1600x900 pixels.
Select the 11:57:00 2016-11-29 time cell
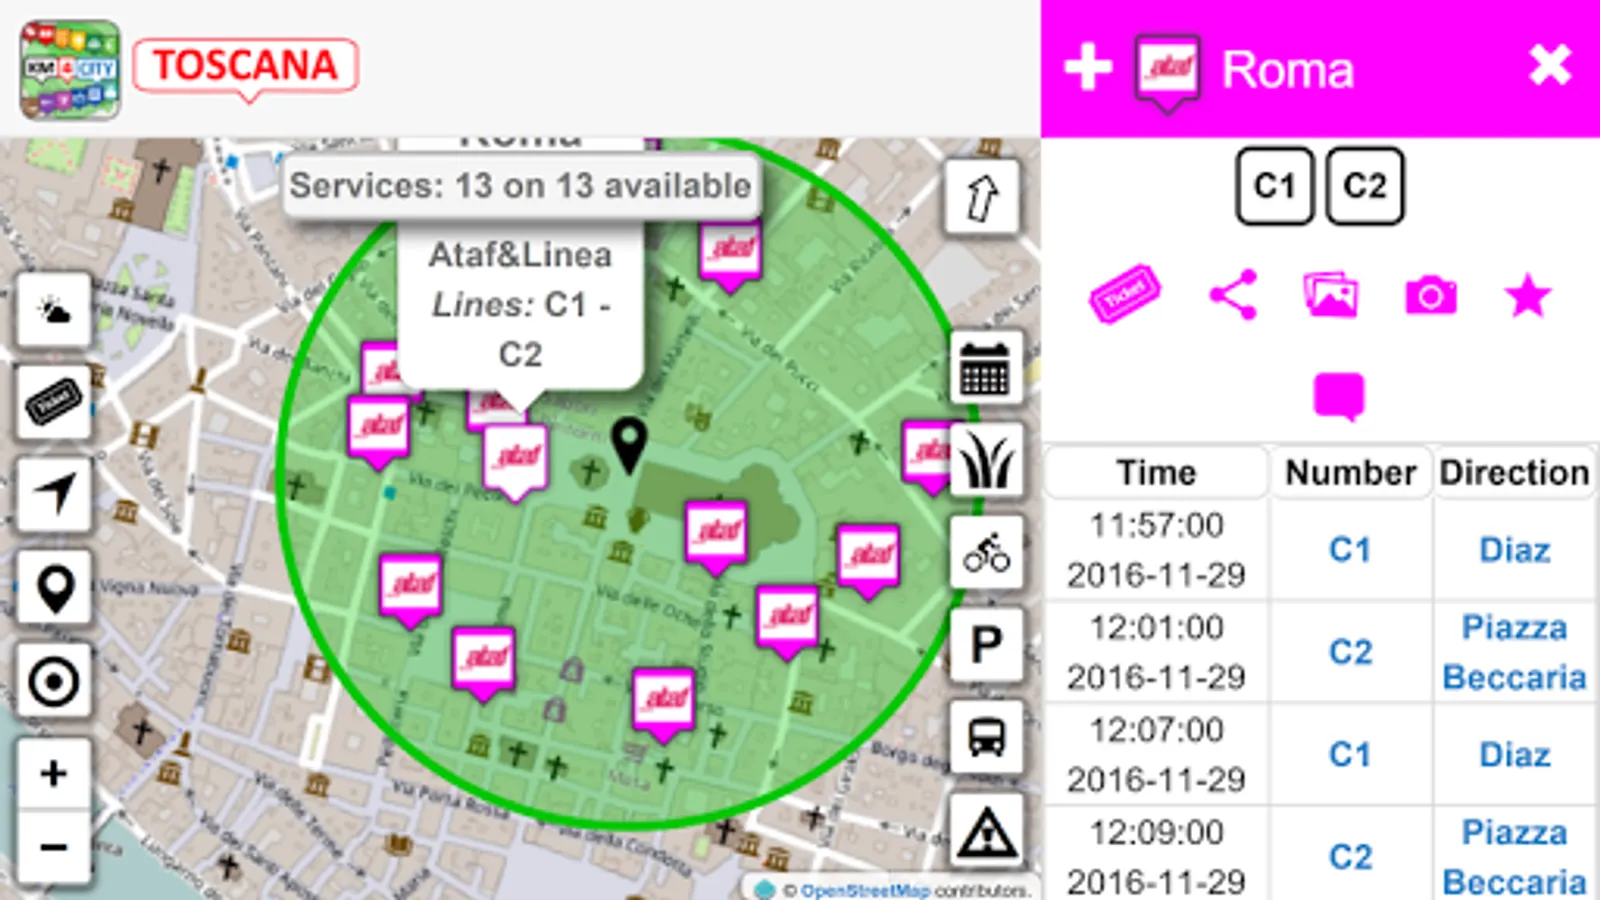(x=1156, y=550)
